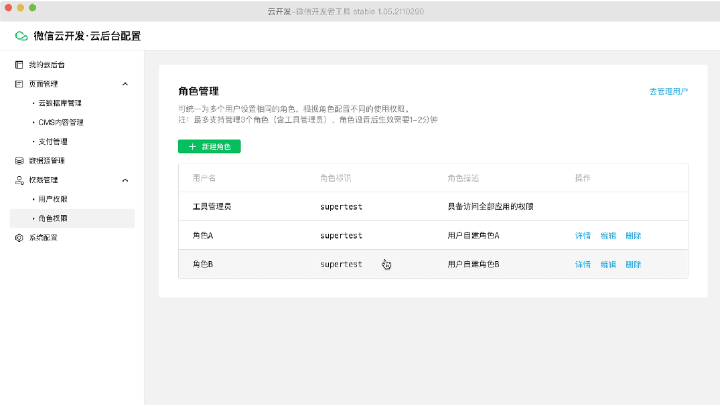Click the 操作 column header

pyautogui.click(x=583, y=178)
